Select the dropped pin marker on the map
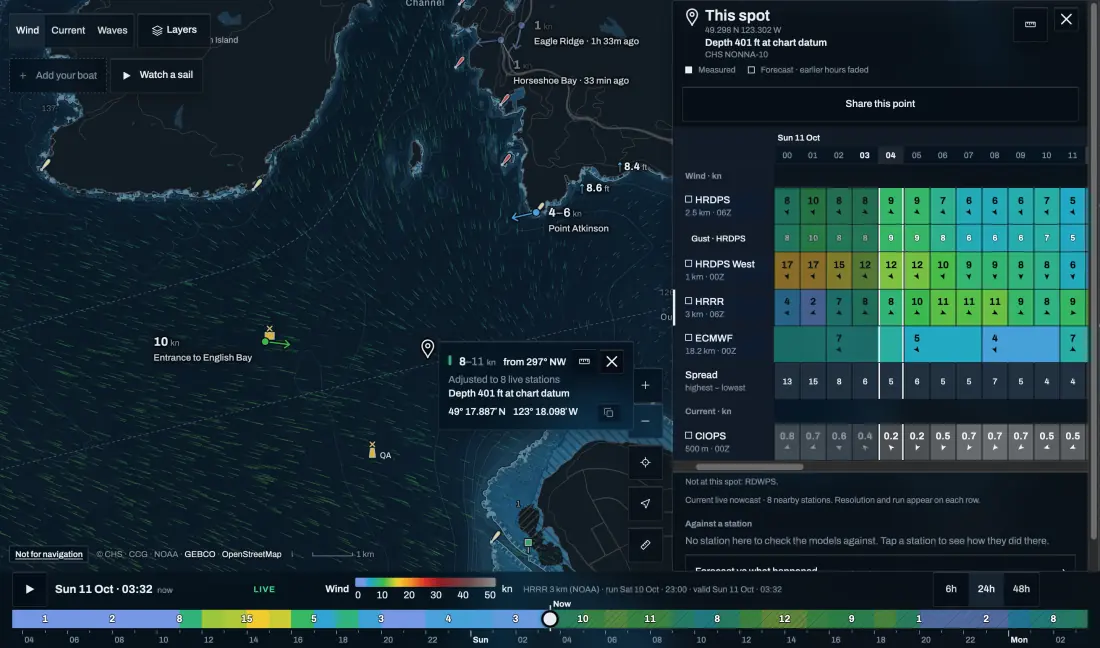 pyautogui.click(x=427, y=348)
